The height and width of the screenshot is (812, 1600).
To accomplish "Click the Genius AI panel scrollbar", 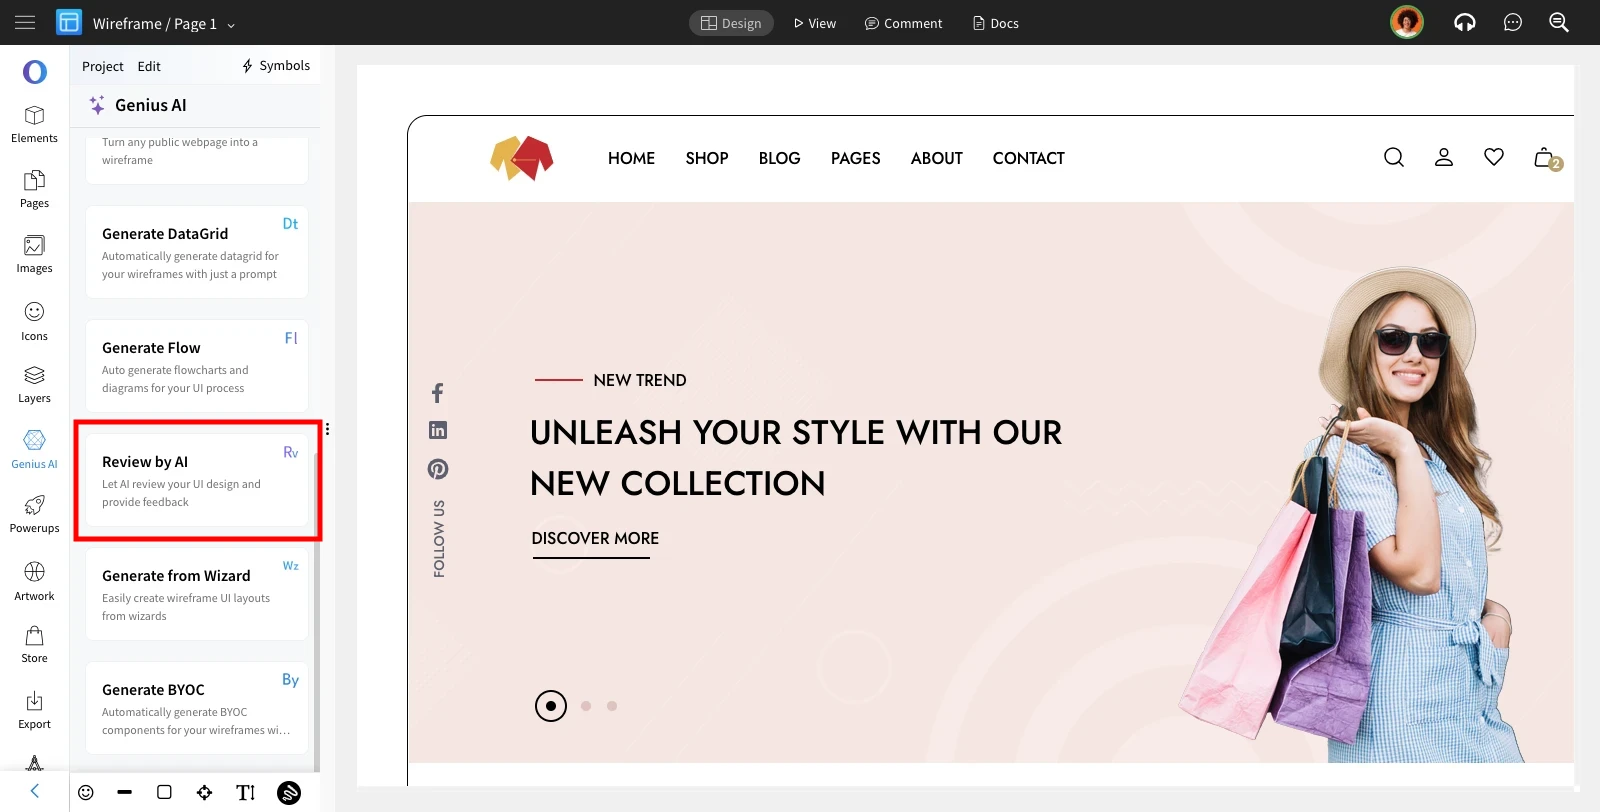I will [x=317, y=610].
